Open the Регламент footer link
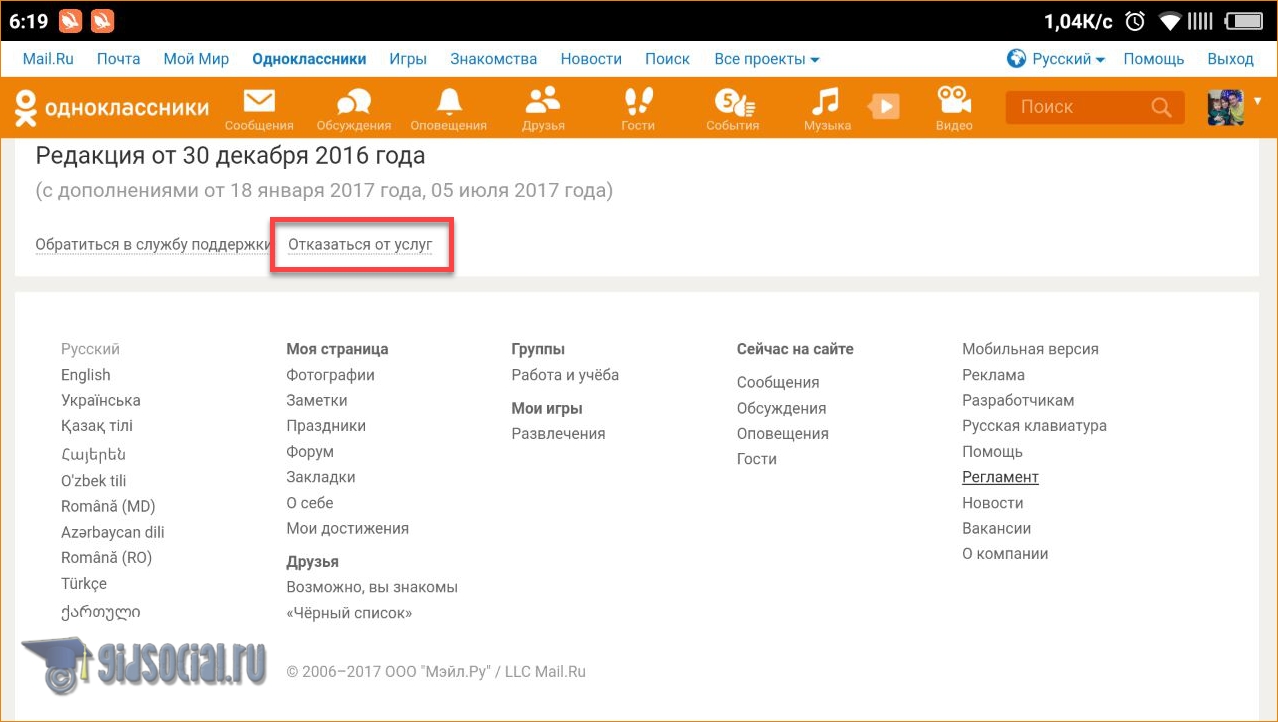 coord(1000,477)
